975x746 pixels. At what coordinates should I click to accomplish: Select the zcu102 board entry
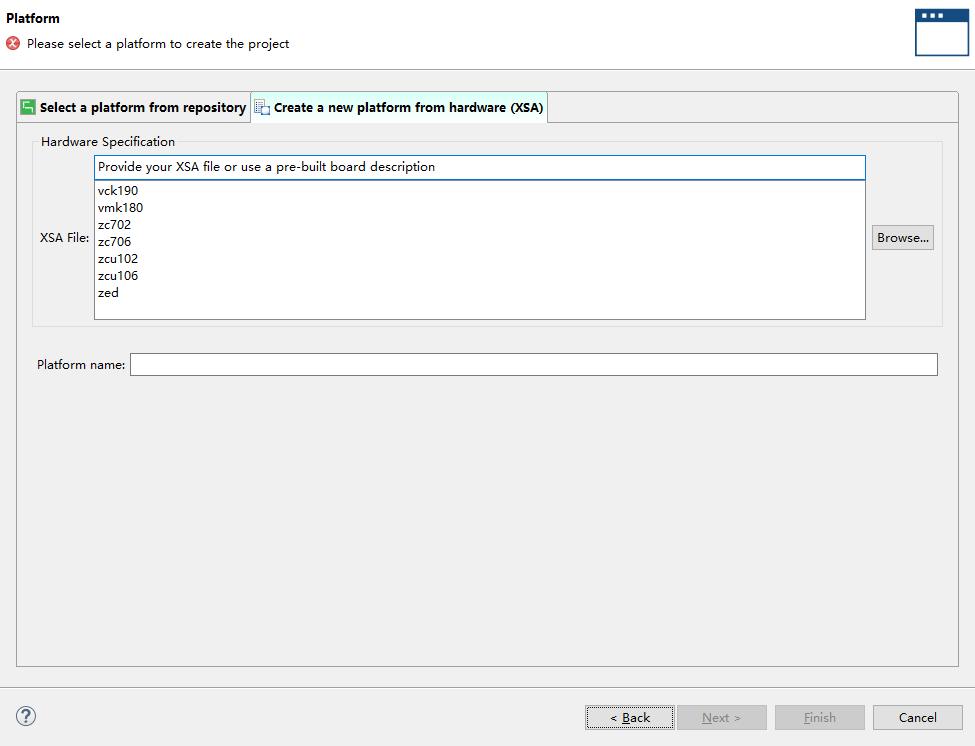click(118, 259)
